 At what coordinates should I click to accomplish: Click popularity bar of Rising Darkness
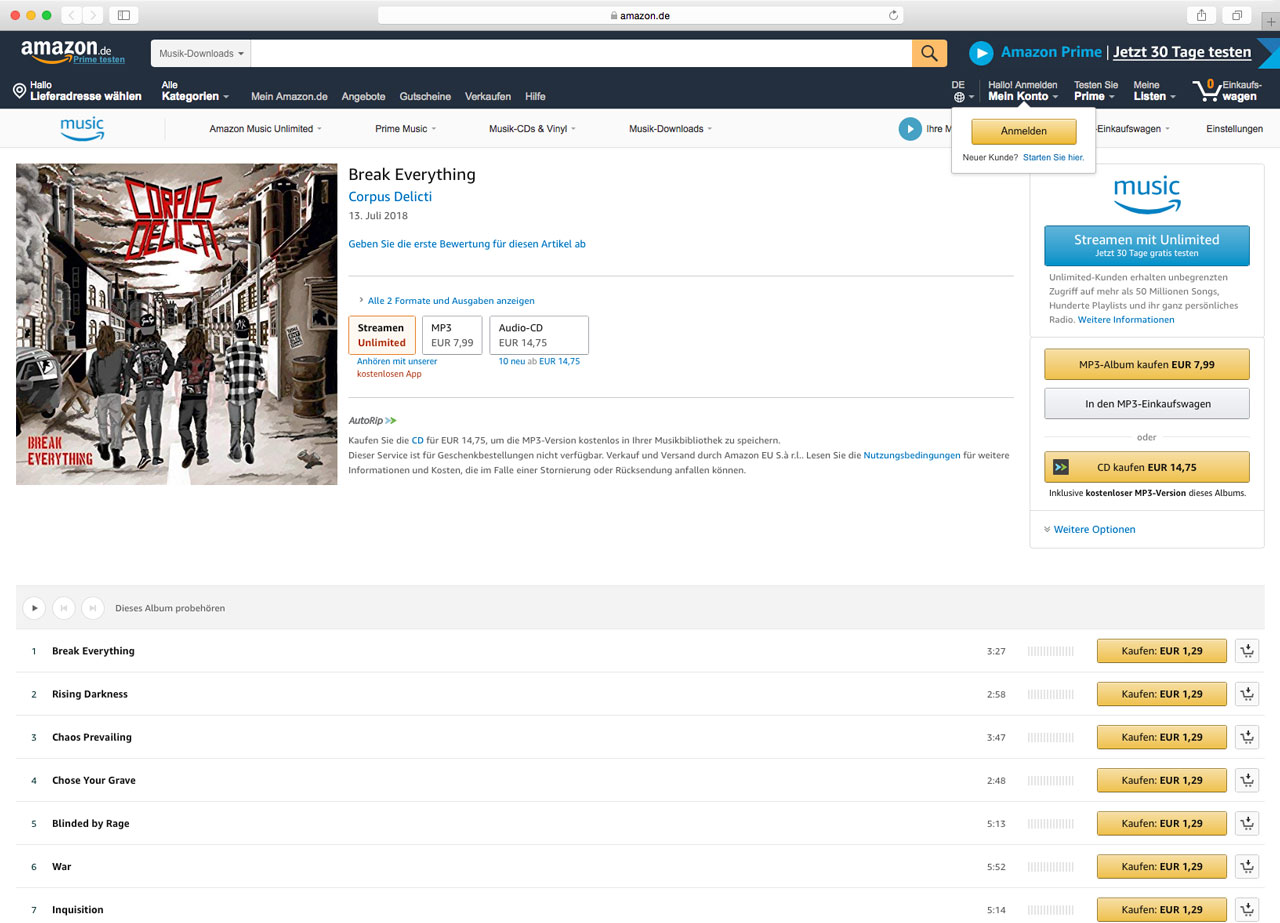point(1050,694)
